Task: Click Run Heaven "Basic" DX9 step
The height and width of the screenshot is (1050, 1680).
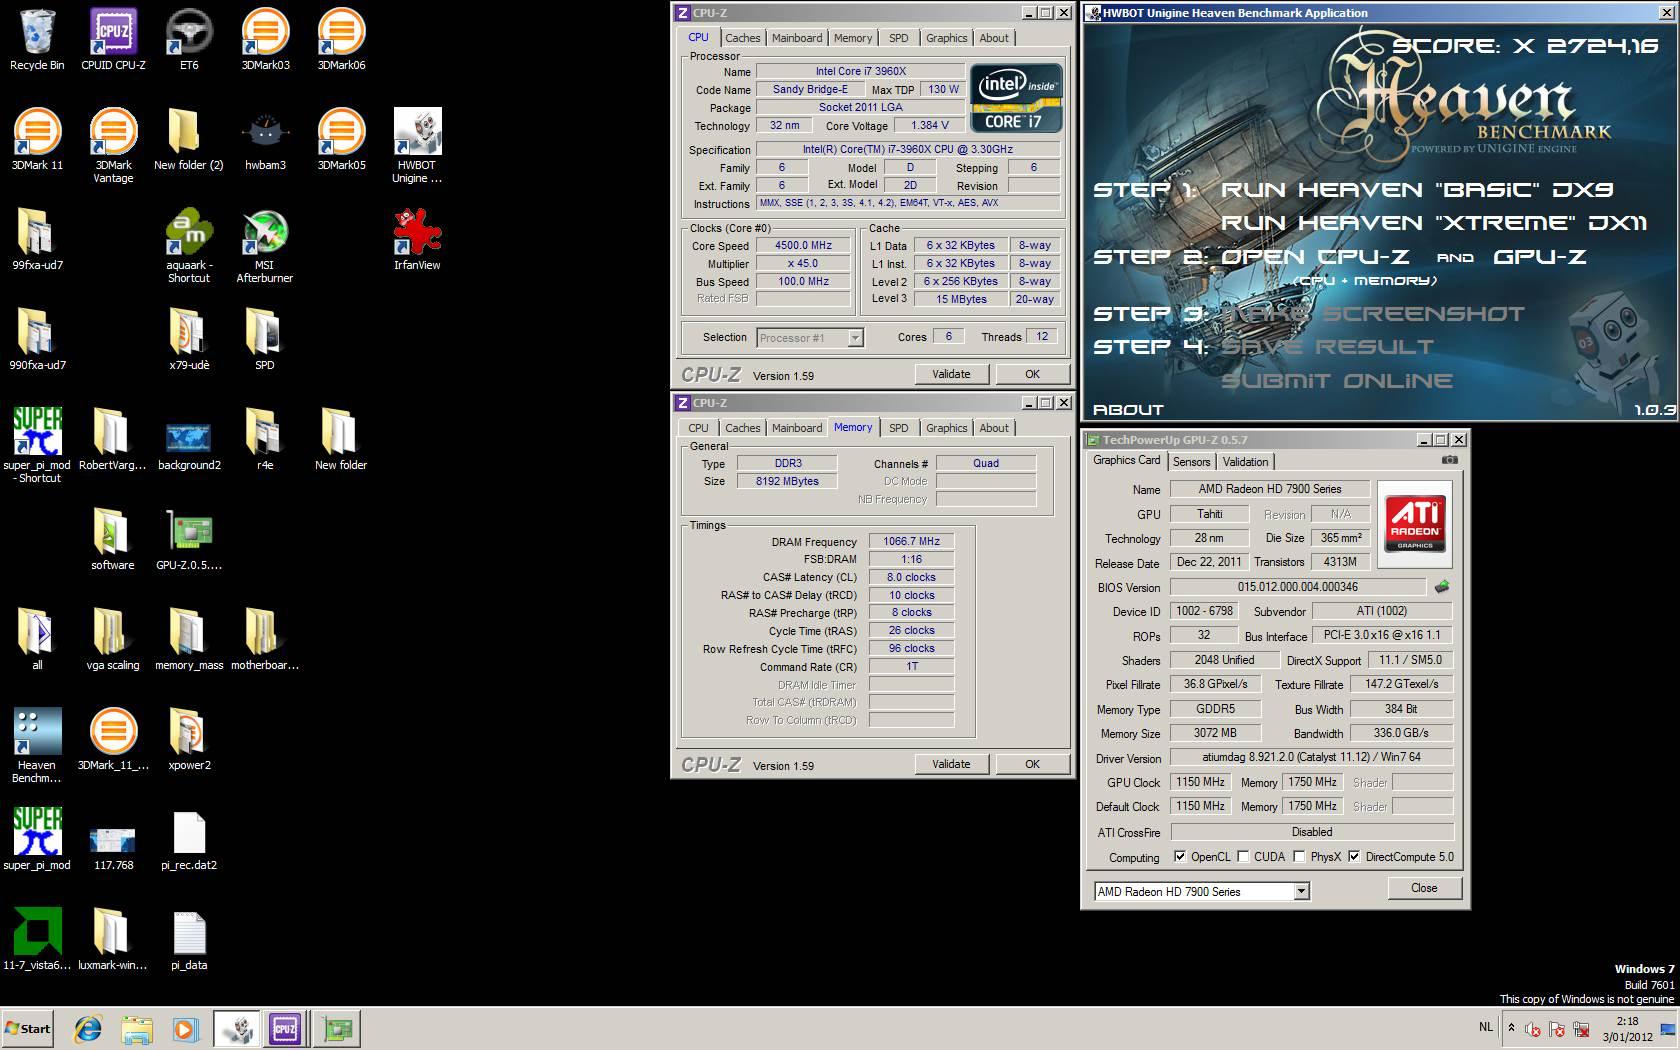Action: coord(1417,190)
